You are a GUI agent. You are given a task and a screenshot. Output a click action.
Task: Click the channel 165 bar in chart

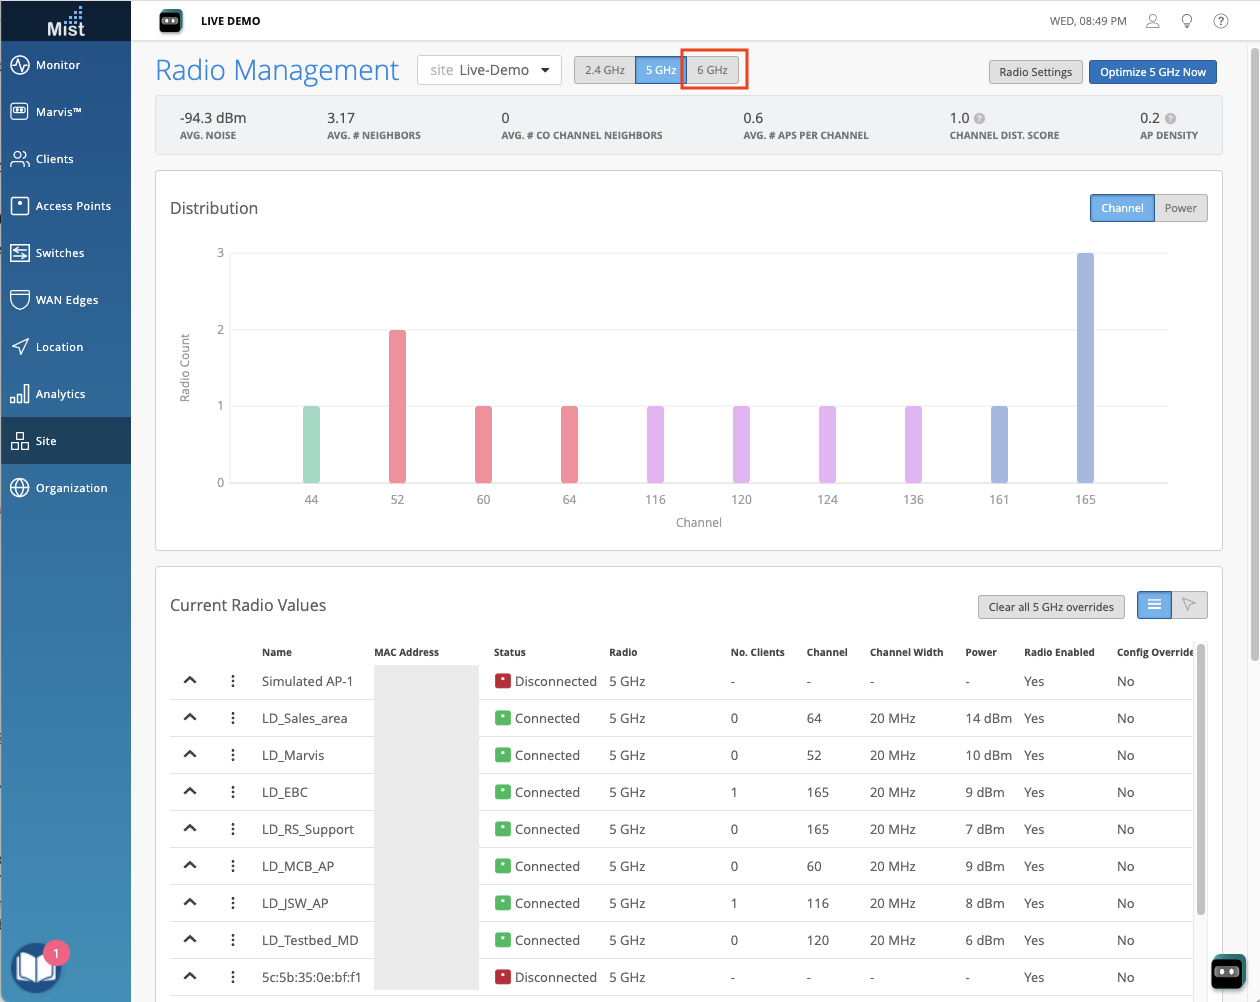coord(1085,368)
